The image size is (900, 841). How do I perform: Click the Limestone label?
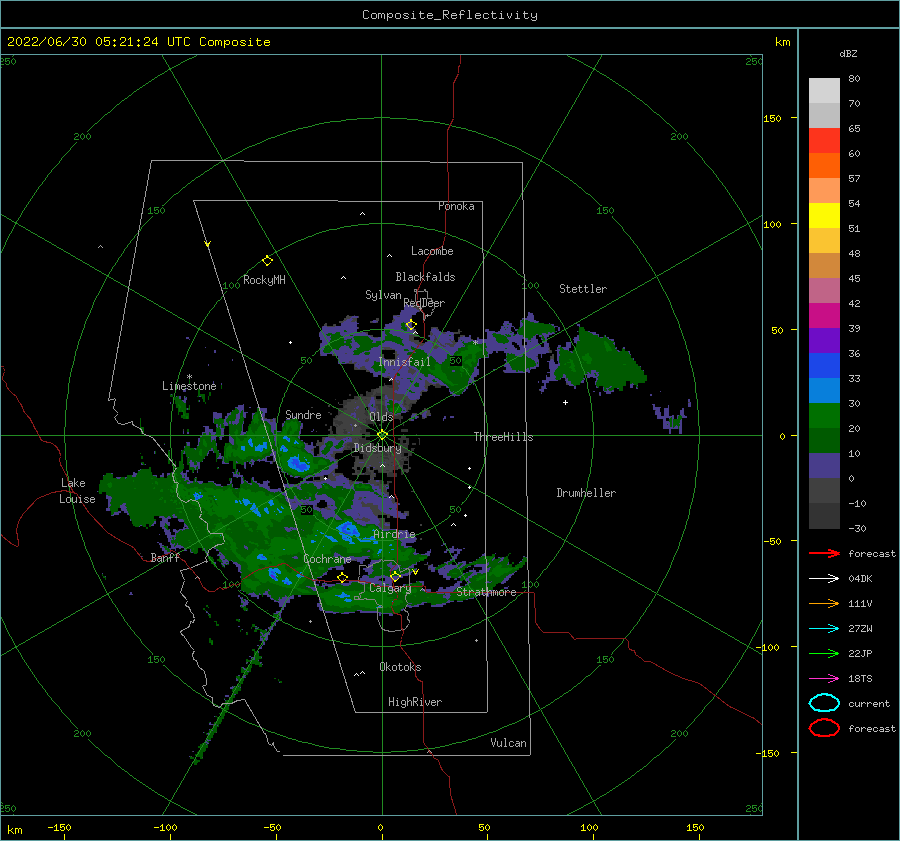coord(189,386)
